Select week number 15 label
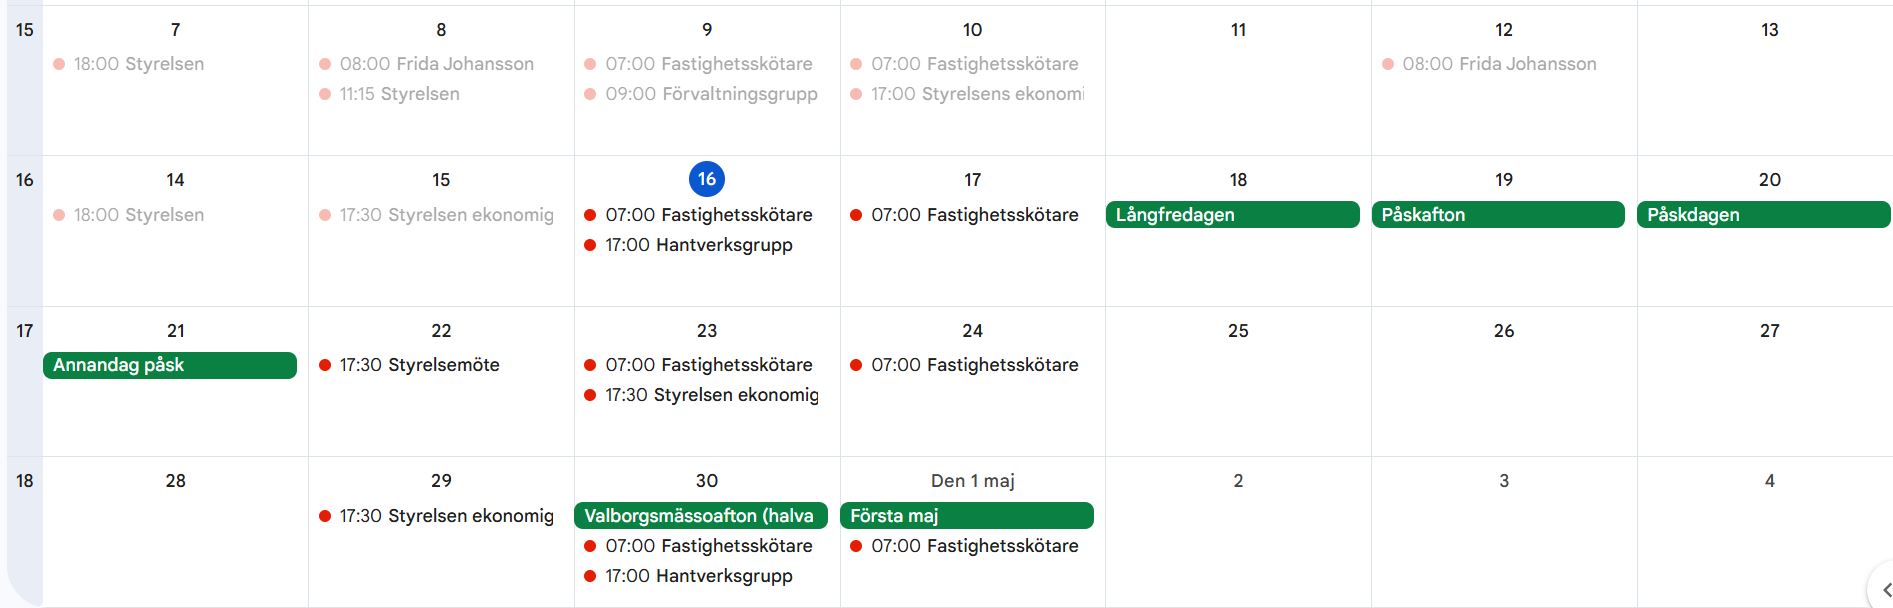 25,30
